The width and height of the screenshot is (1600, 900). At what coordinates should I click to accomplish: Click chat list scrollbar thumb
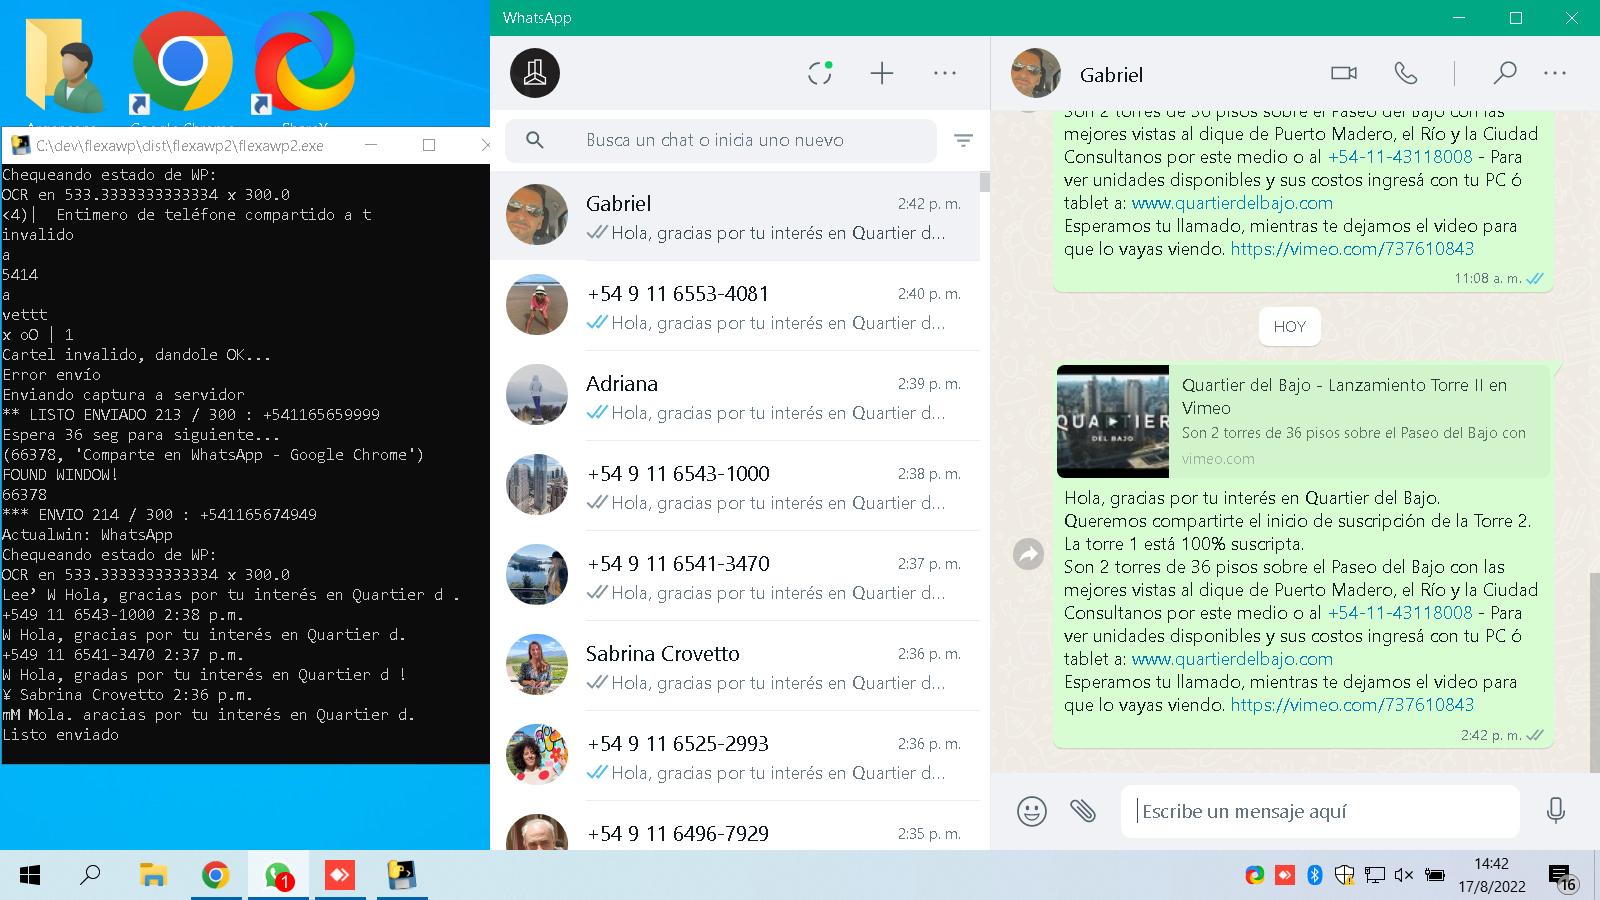coord(984,182)
